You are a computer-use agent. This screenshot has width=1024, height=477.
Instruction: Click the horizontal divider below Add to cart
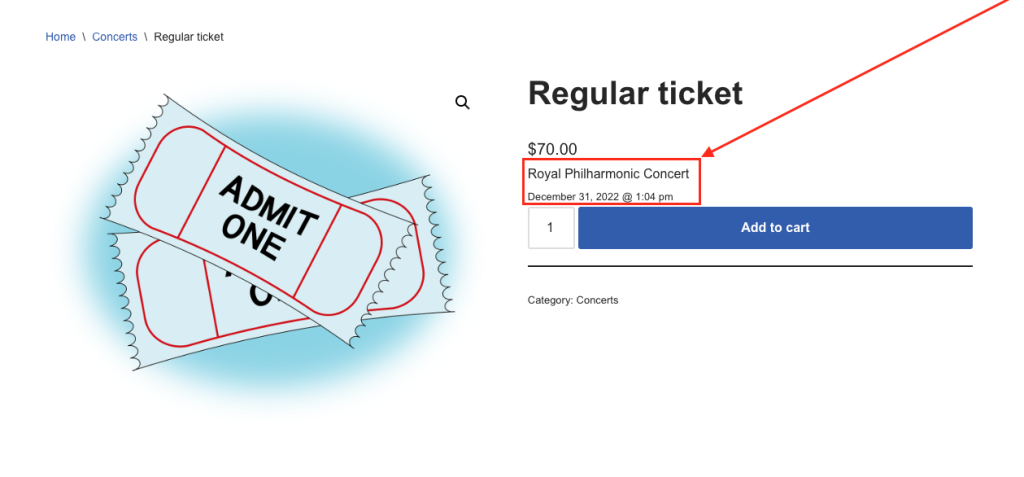(750, 267)
